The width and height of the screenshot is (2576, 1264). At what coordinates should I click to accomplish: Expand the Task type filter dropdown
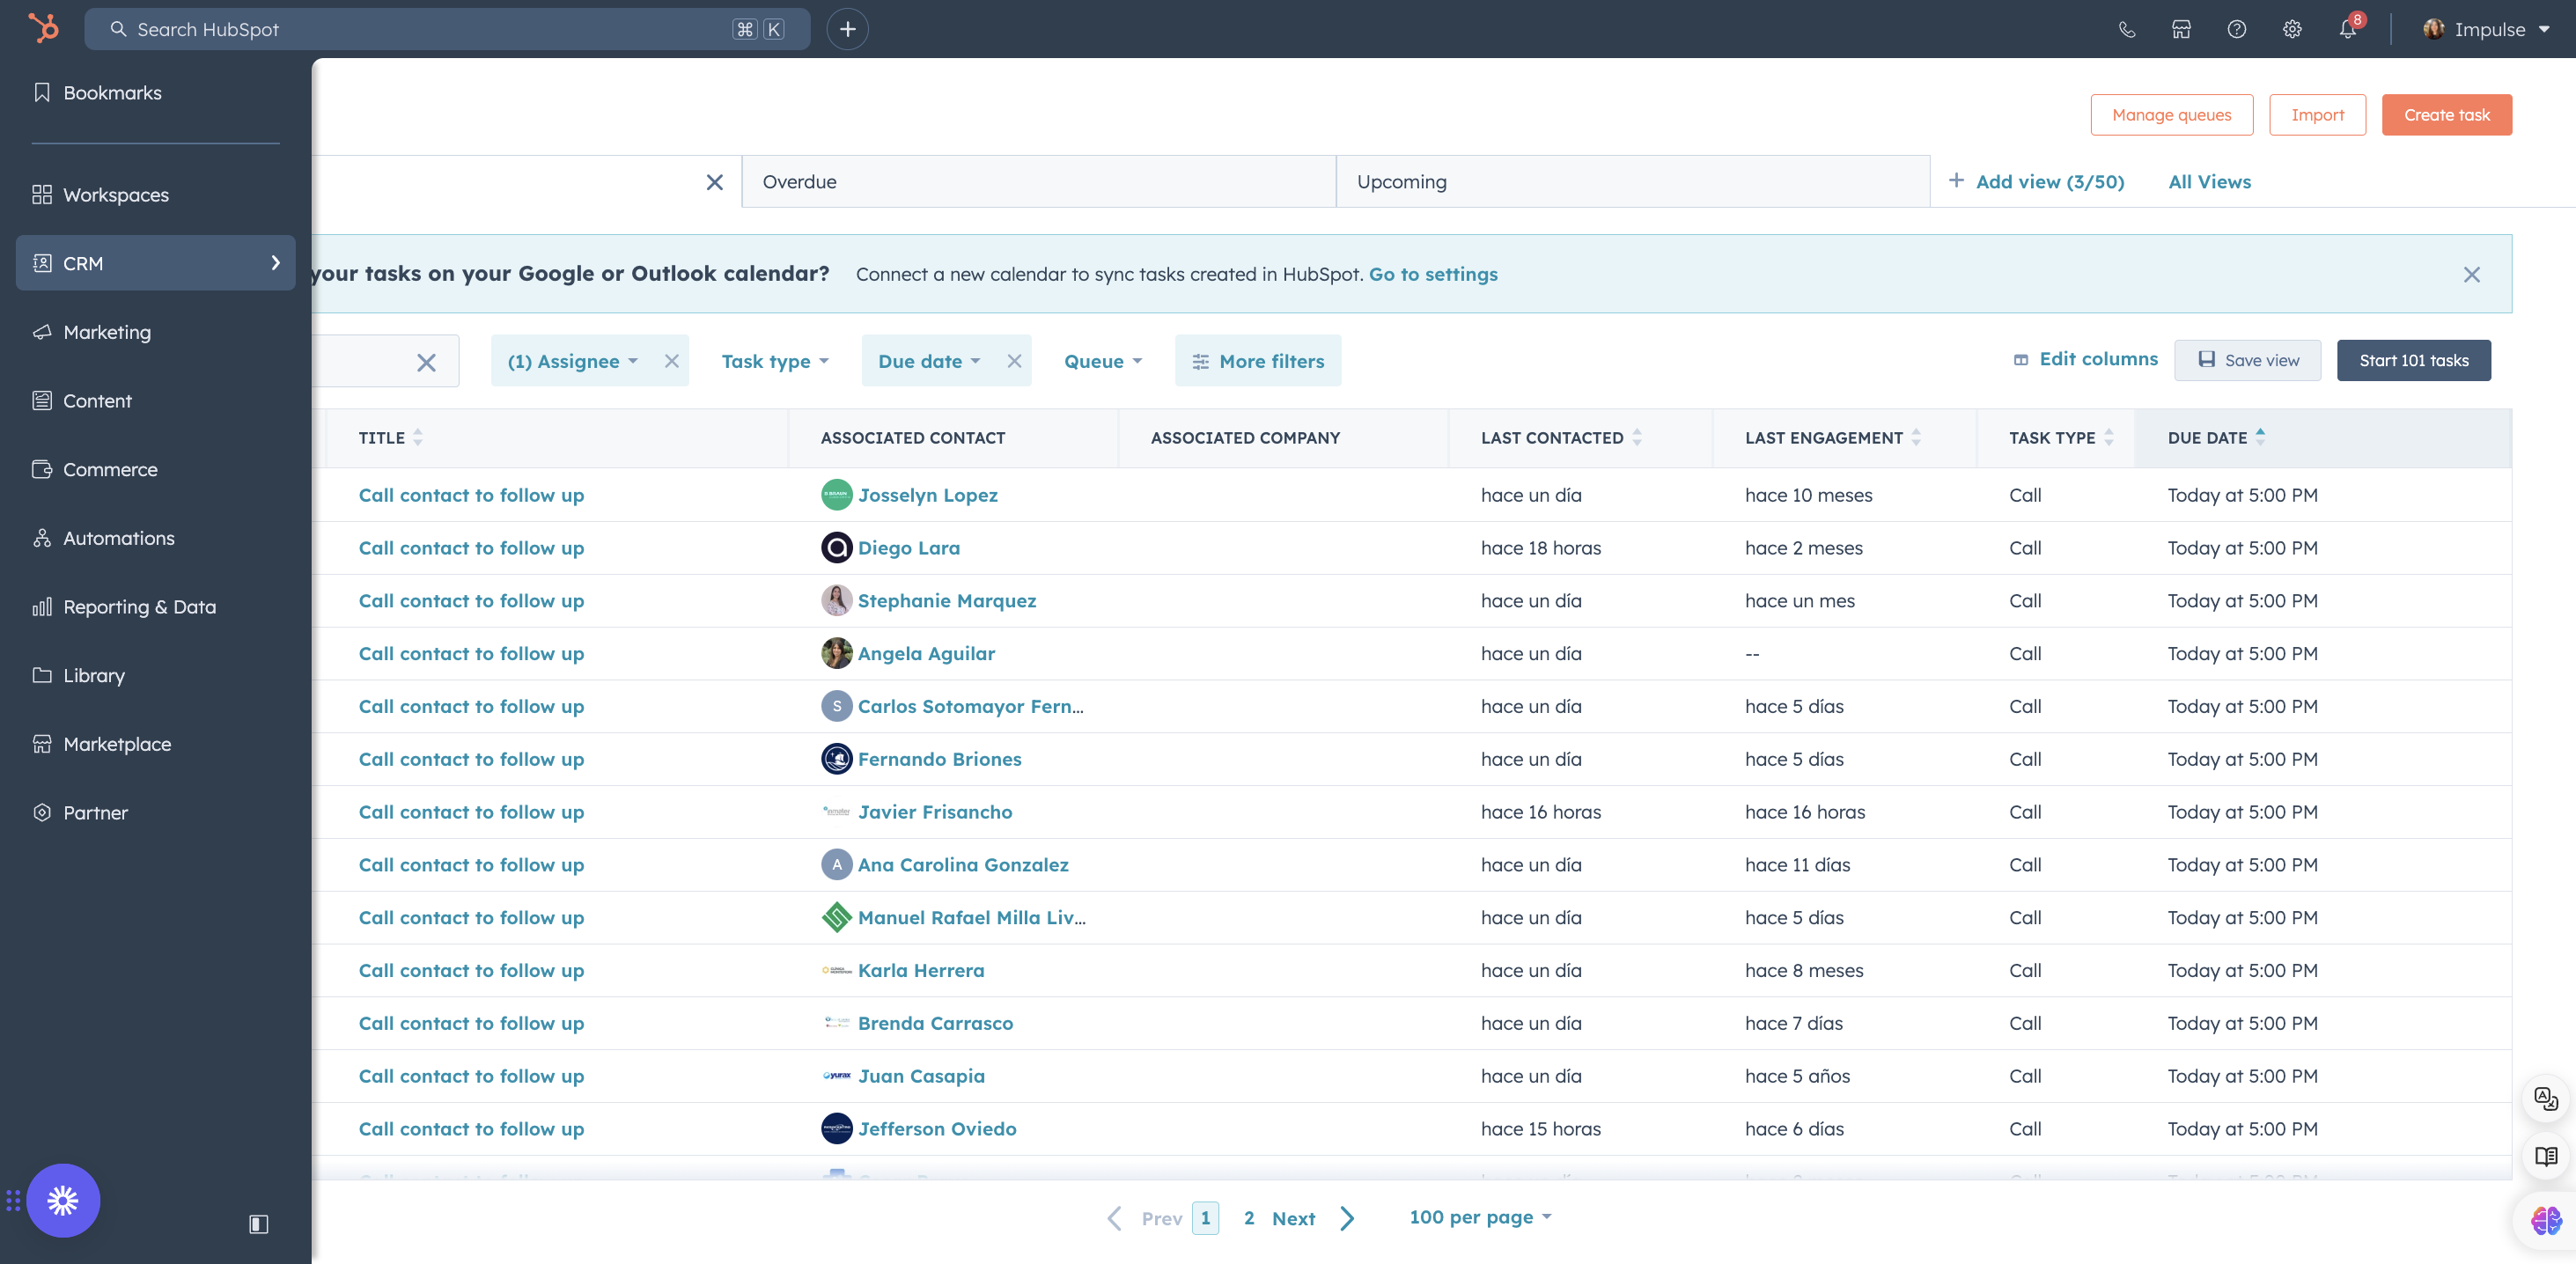pos(775,361)
